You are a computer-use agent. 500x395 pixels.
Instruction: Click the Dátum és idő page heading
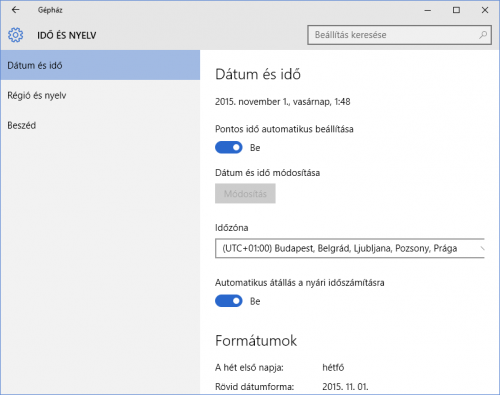(258, 74)
